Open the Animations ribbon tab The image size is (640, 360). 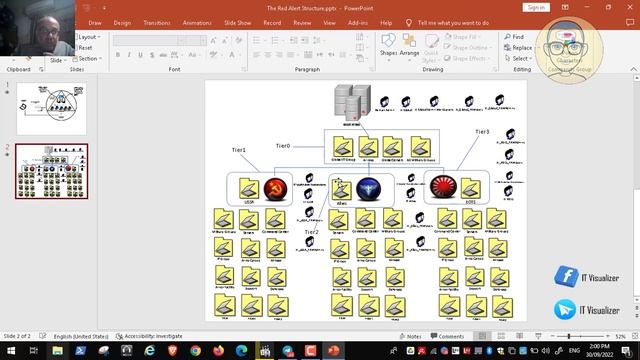pos(197,23)
